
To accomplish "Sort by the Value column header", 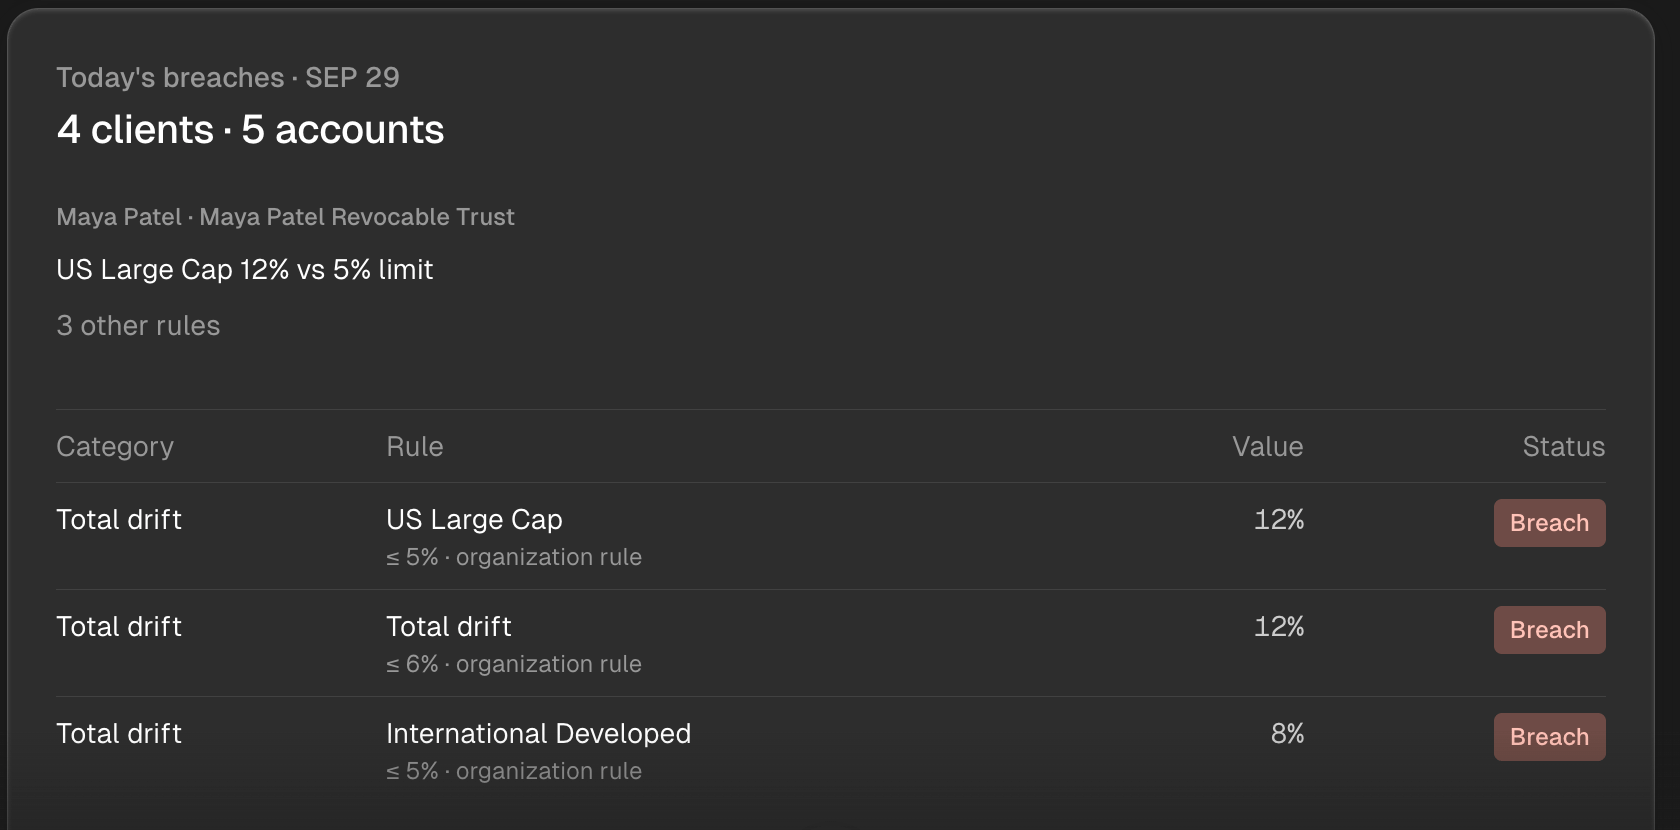I will [x=1267, y=447].
